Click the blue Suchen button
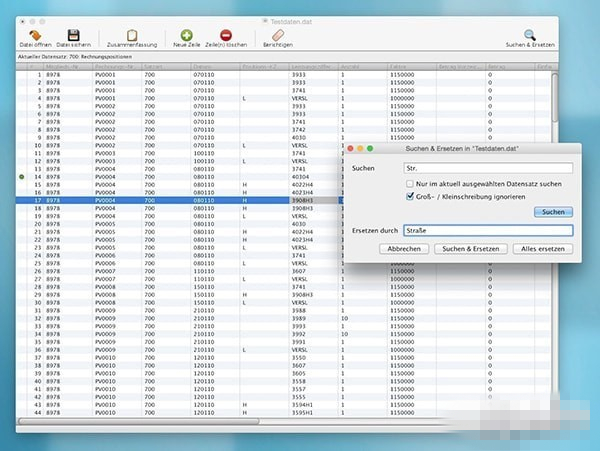 pyautogui.click(x=552, y=212)
